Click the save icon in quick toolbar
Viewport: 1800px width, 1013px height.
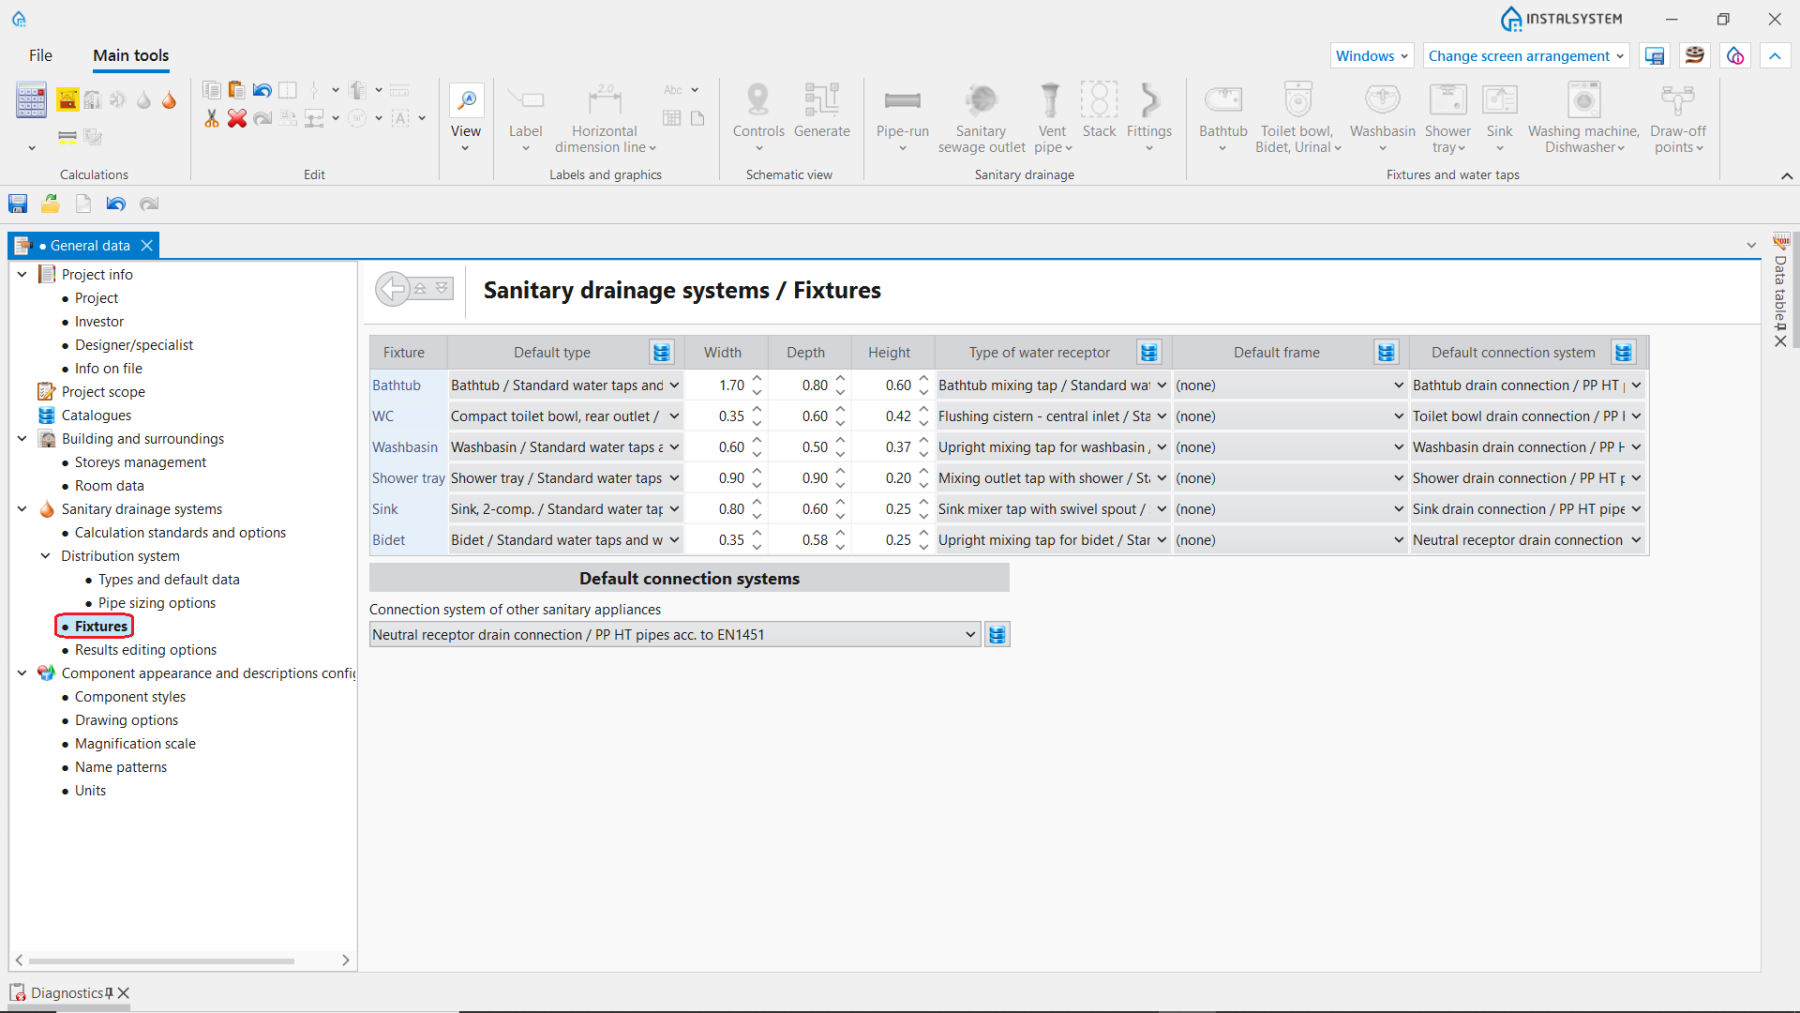pos(18,204)
